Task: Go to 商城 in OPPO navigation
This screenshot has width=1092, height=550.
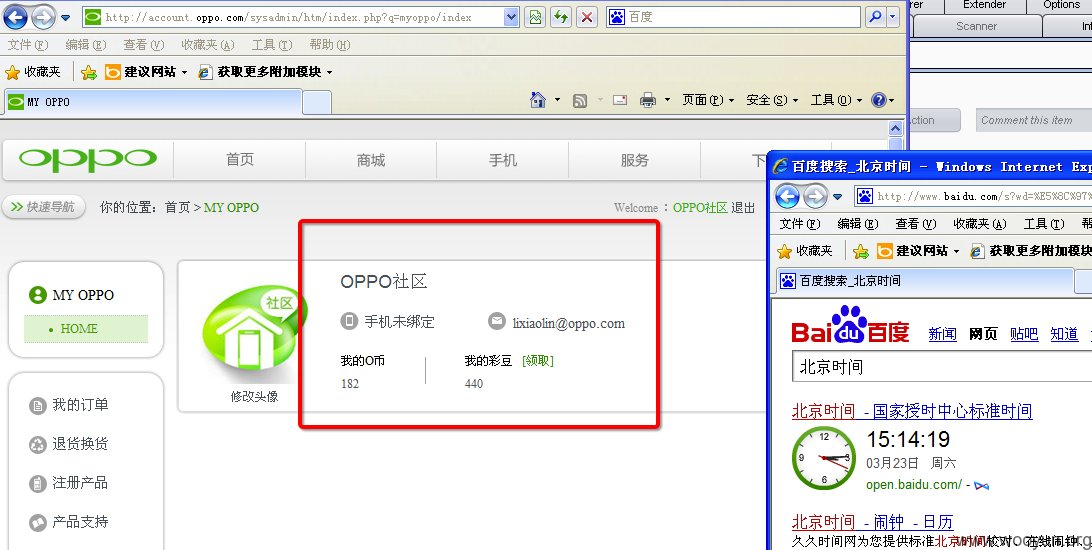Action: pyautogui.click(x=371, y=160)
